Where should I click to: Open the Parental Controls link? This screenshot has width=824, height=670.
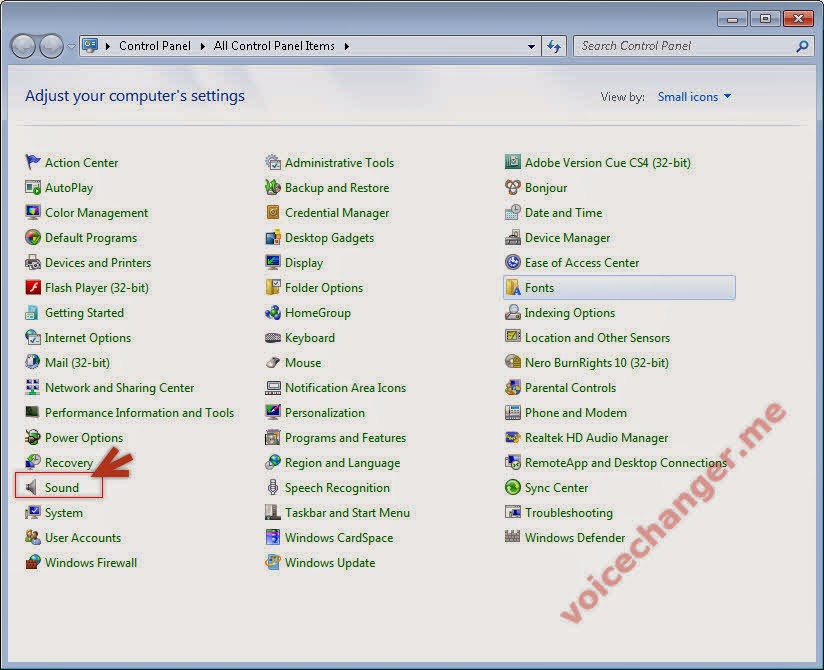[570, 388]
